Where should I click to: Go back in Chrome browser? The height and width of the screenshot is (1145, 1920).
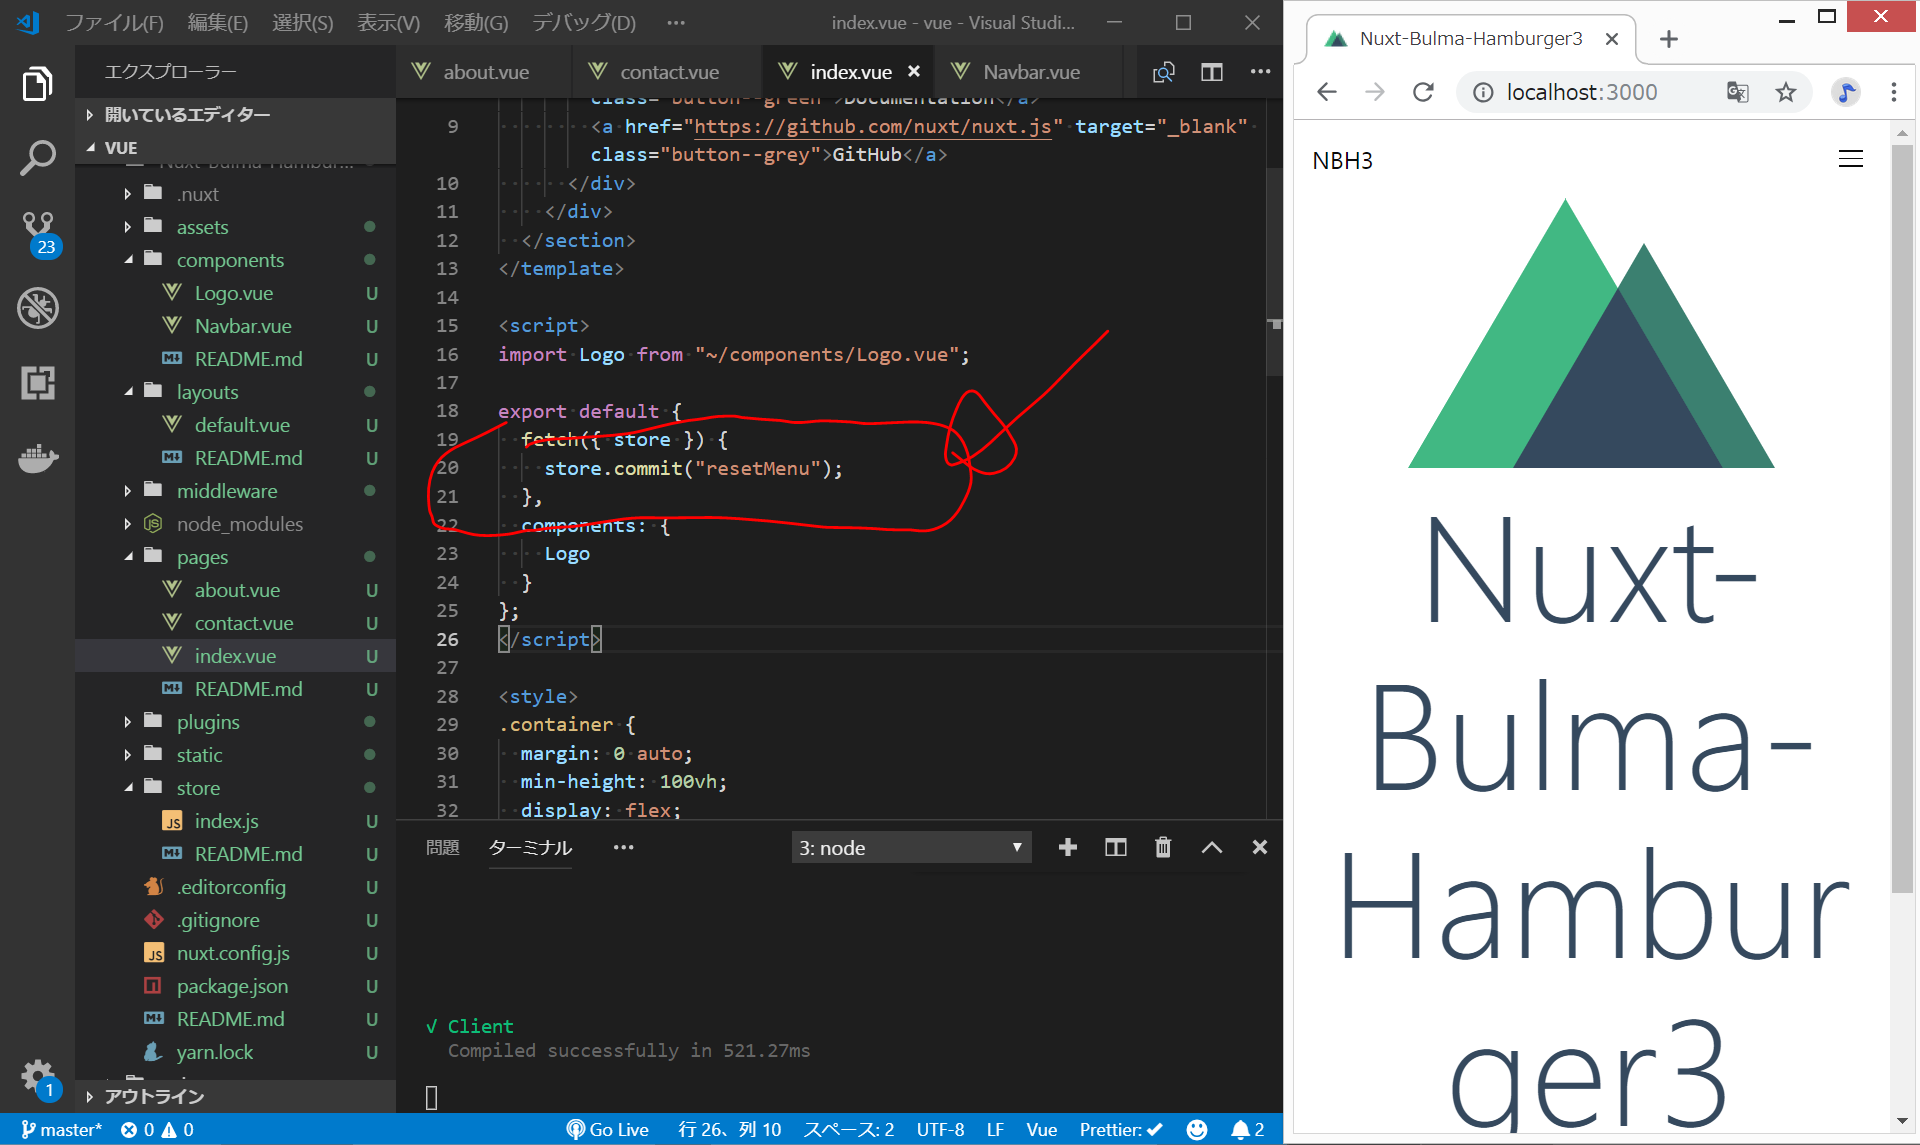coord(1327,92)
